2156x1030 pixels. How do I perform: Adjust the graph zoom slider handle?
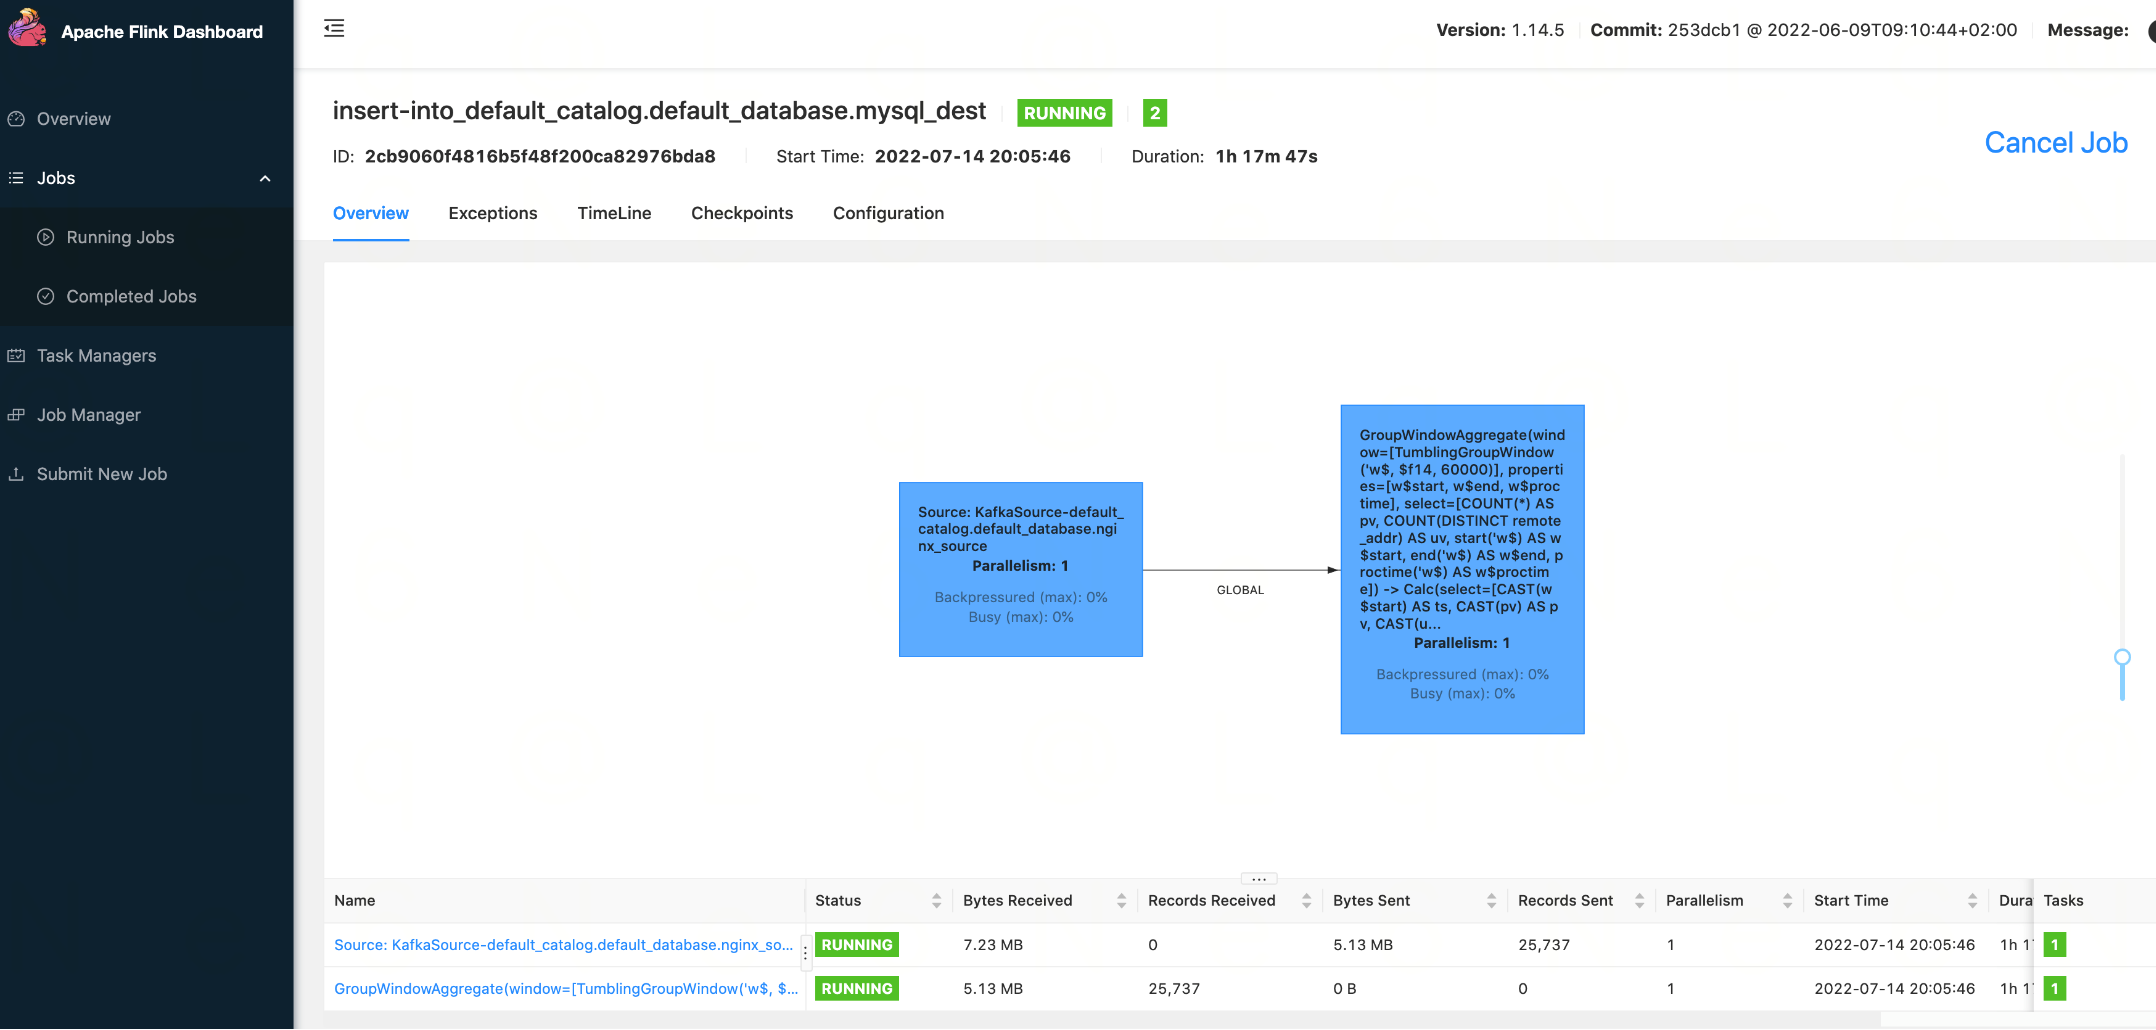[2122, 658]
